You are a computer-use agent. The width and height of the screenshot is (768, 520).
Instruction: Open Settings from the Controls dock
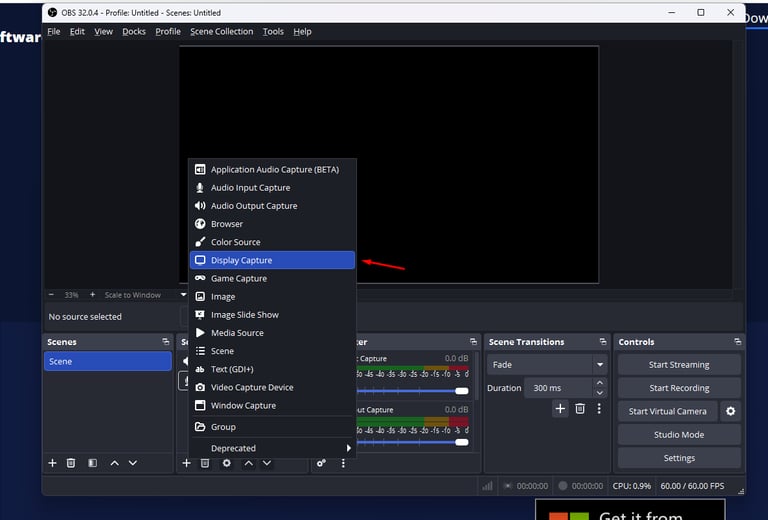pyautogui.click(x=679, y=458)
